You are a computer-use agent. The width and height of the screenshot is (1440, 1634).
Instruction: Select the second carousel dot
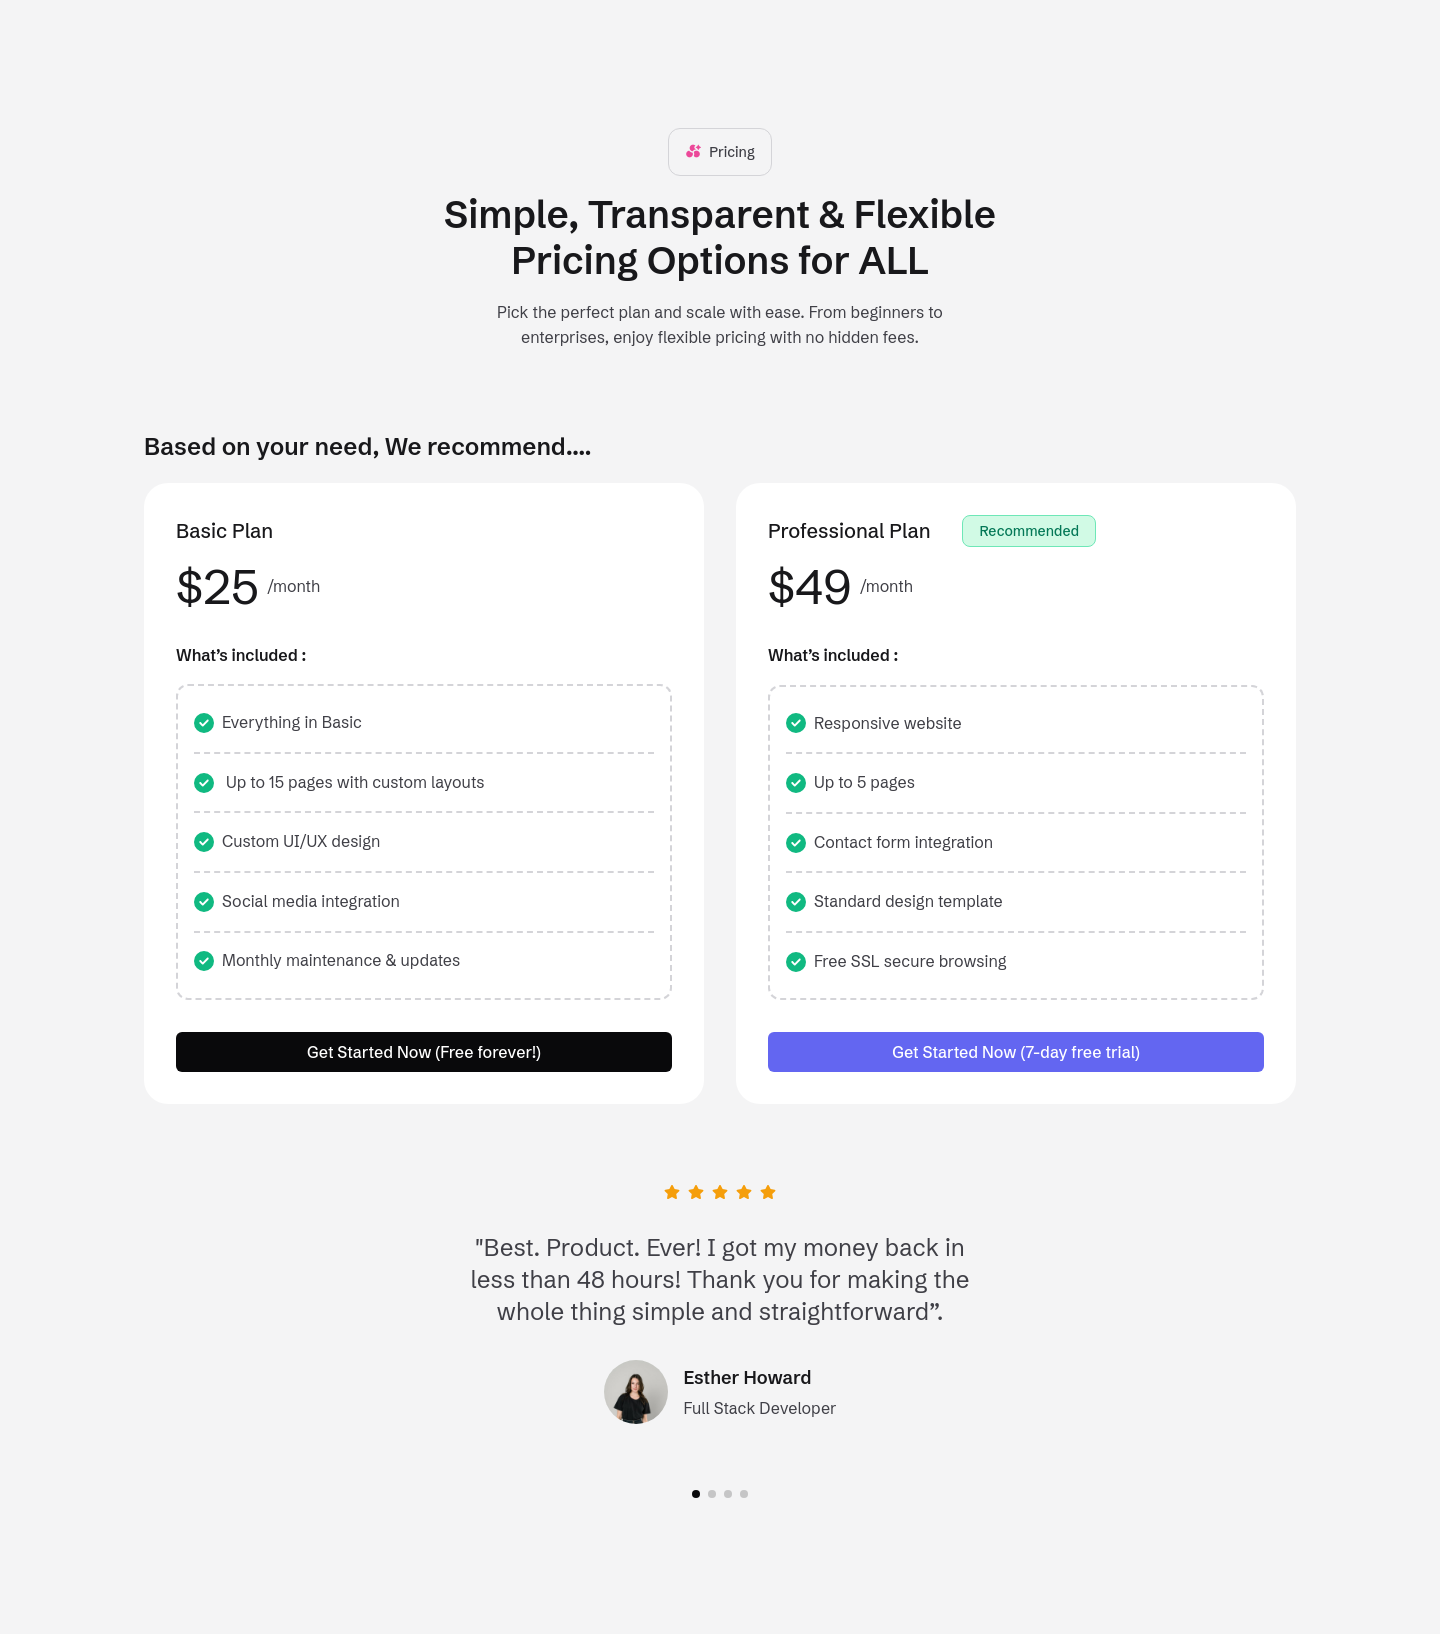(x=712, y=1494)
